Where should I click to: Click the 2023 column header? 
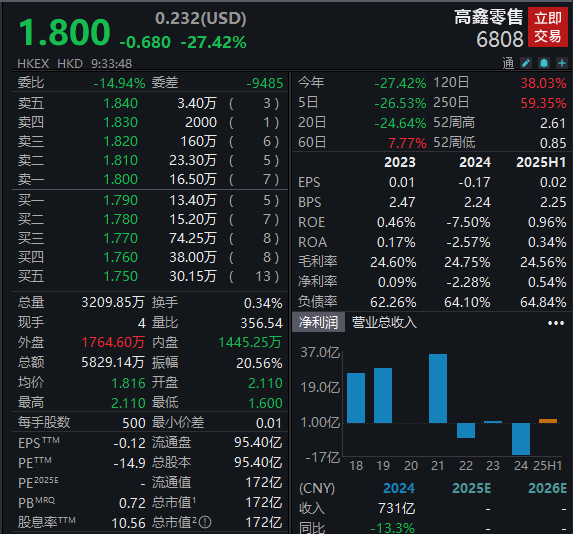(x=400, y=162)
